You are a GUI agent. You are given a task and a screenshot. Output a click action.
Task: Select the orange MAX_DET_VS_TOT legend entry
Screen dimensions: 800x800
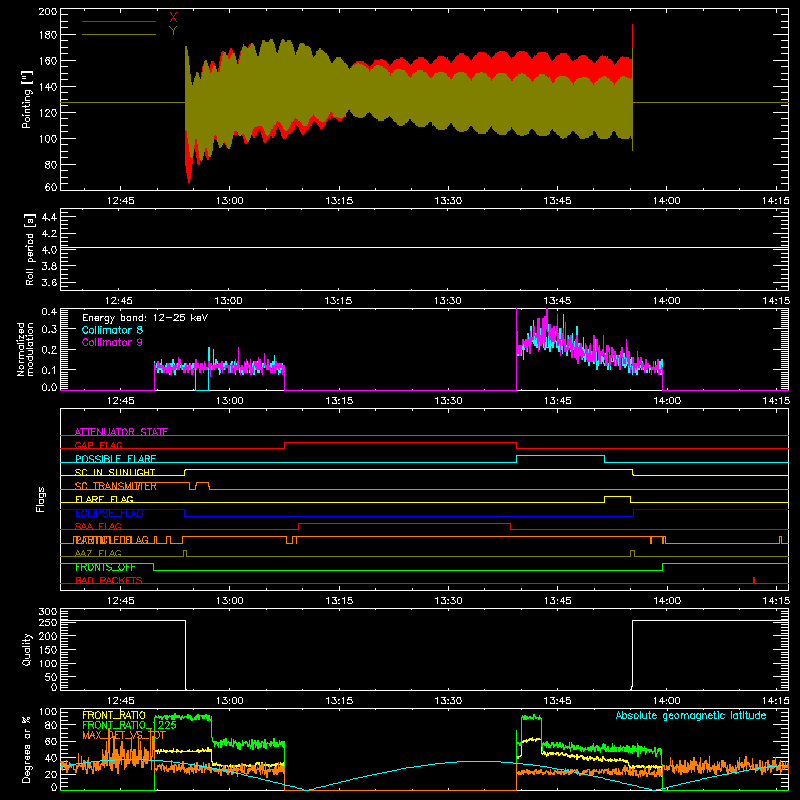(x=124, y=735)
